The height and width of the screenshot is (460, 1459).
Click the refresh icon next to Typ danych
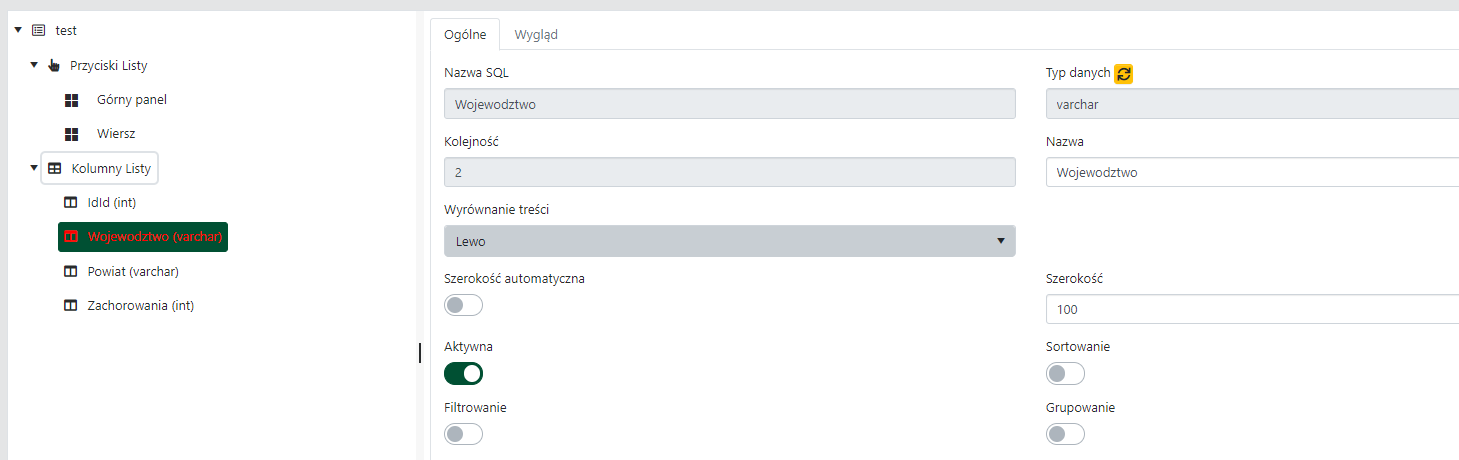point(1124,73)
